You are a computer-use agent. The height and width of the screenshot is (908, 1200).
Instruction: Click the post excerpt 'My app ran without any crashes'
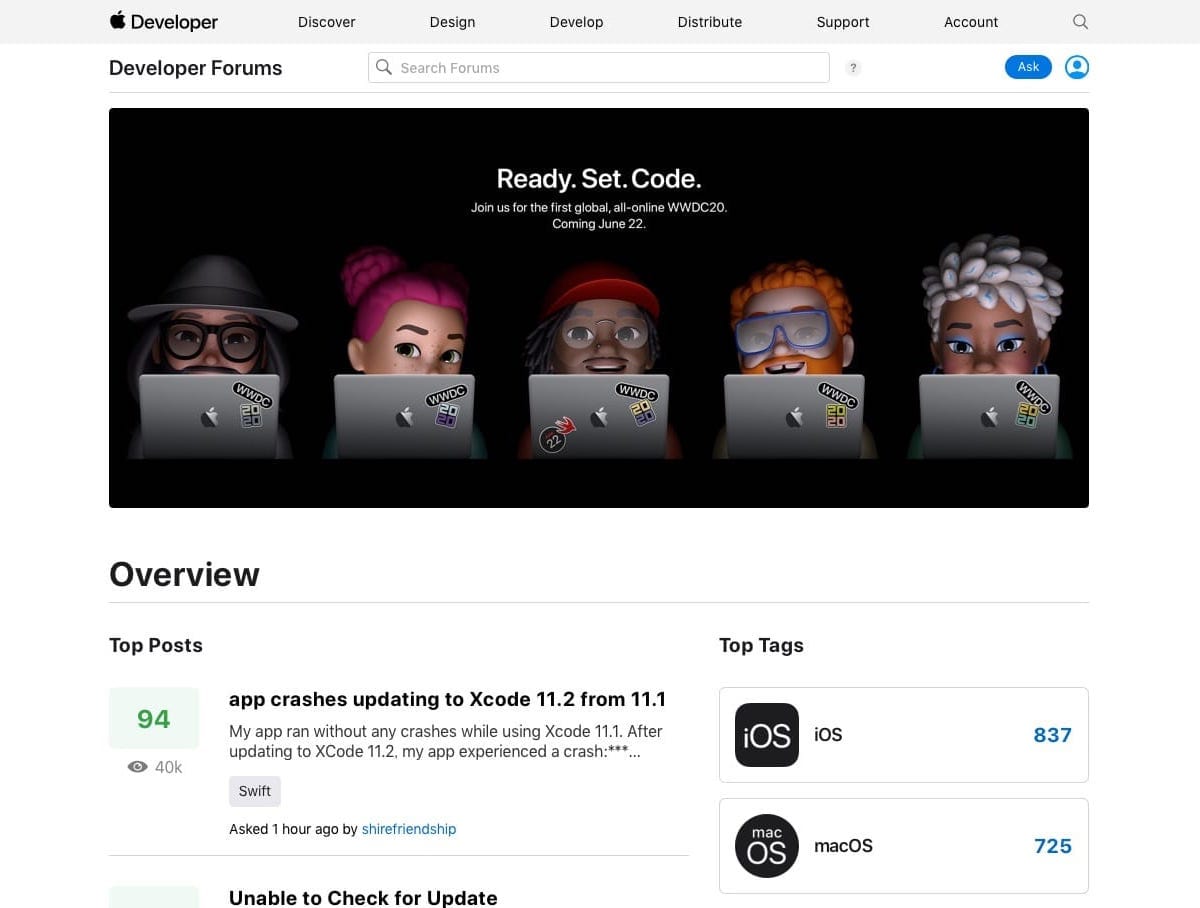(446, 741)
